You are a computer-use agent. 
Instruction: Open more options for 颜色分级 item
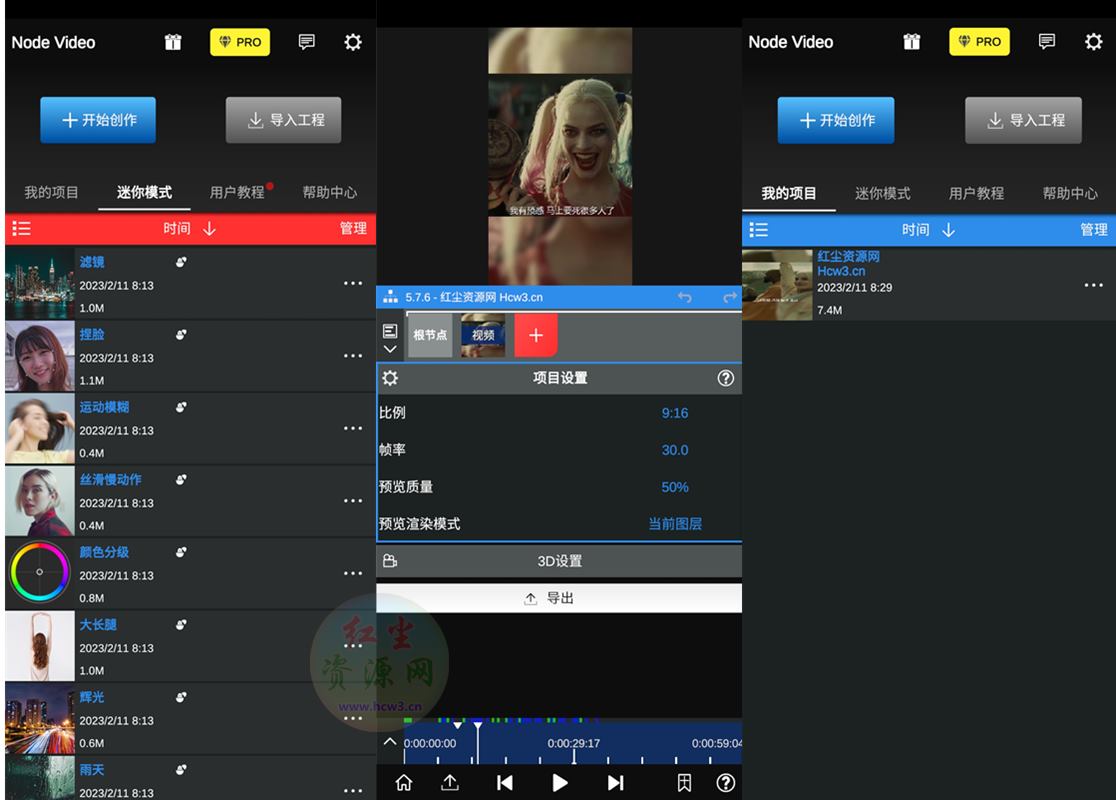pyautogui.click(x=353, y=574)
